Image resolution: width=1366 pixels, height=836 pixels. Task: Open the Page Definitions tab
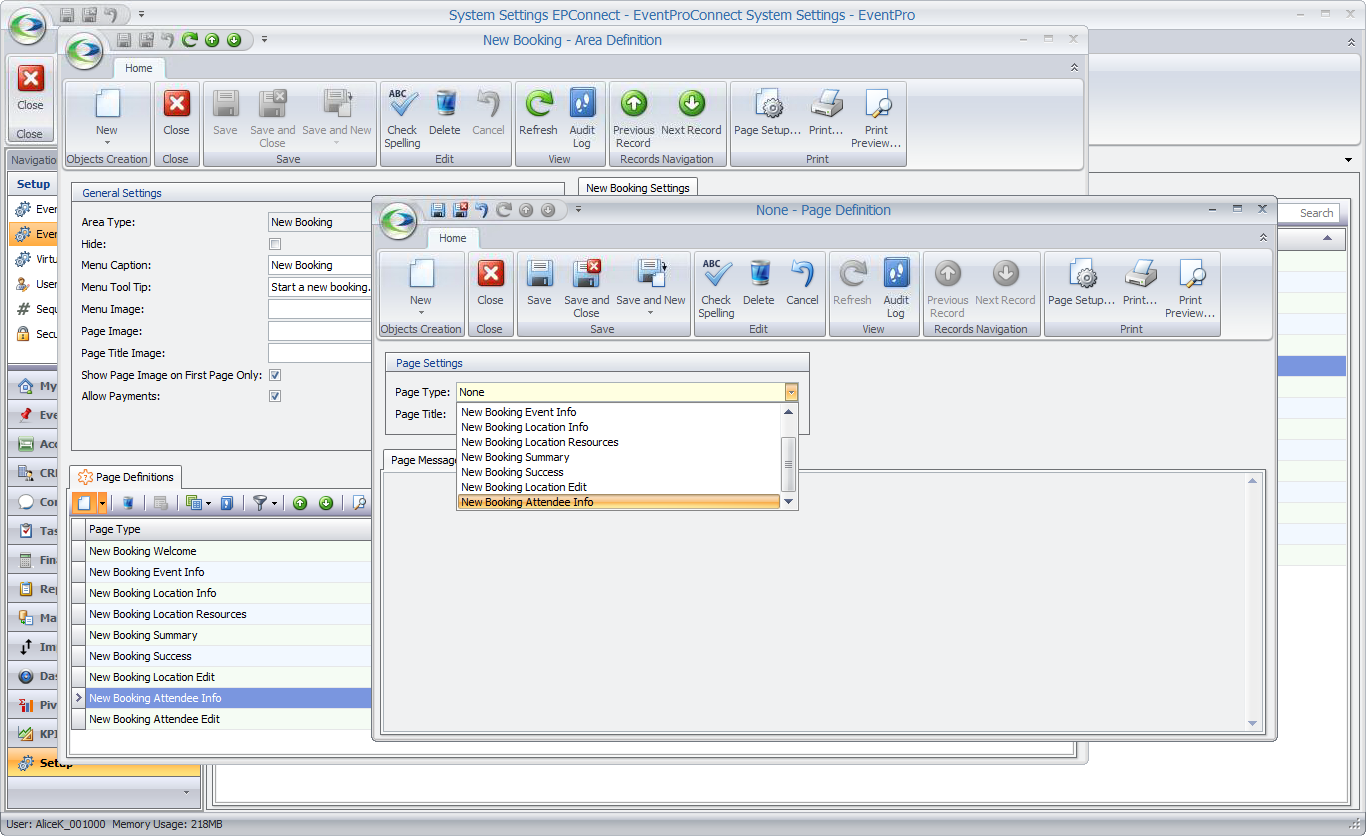tap(126, 477)
